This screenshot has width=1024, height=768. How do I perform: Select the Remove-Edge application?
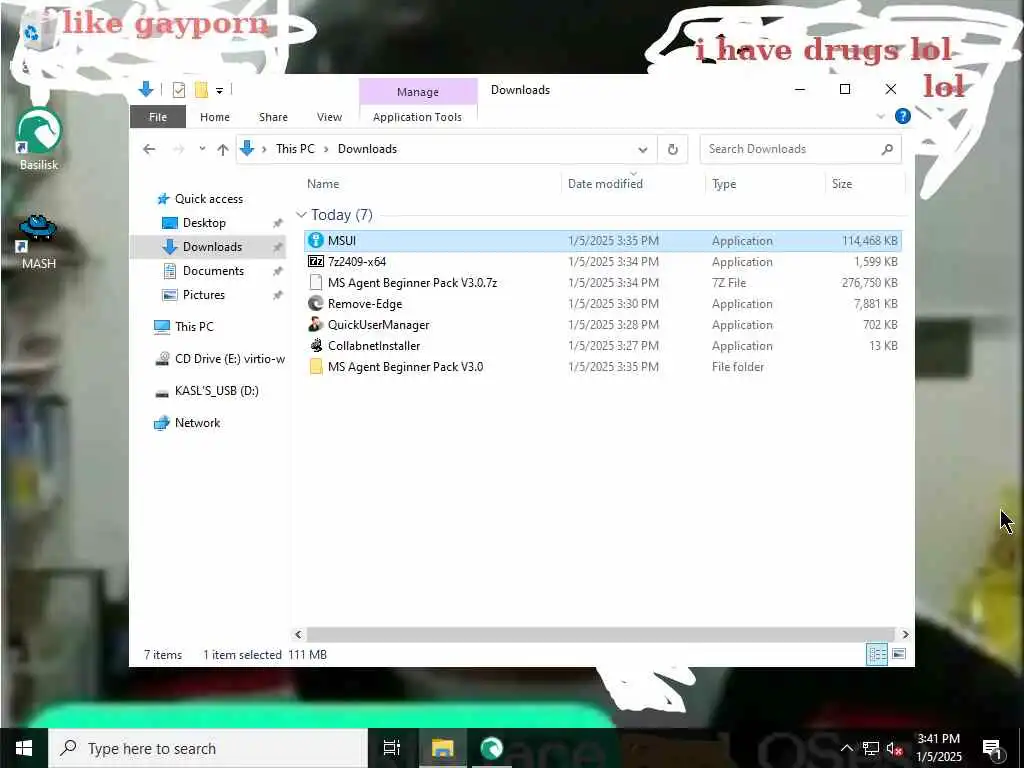[602, 304]
